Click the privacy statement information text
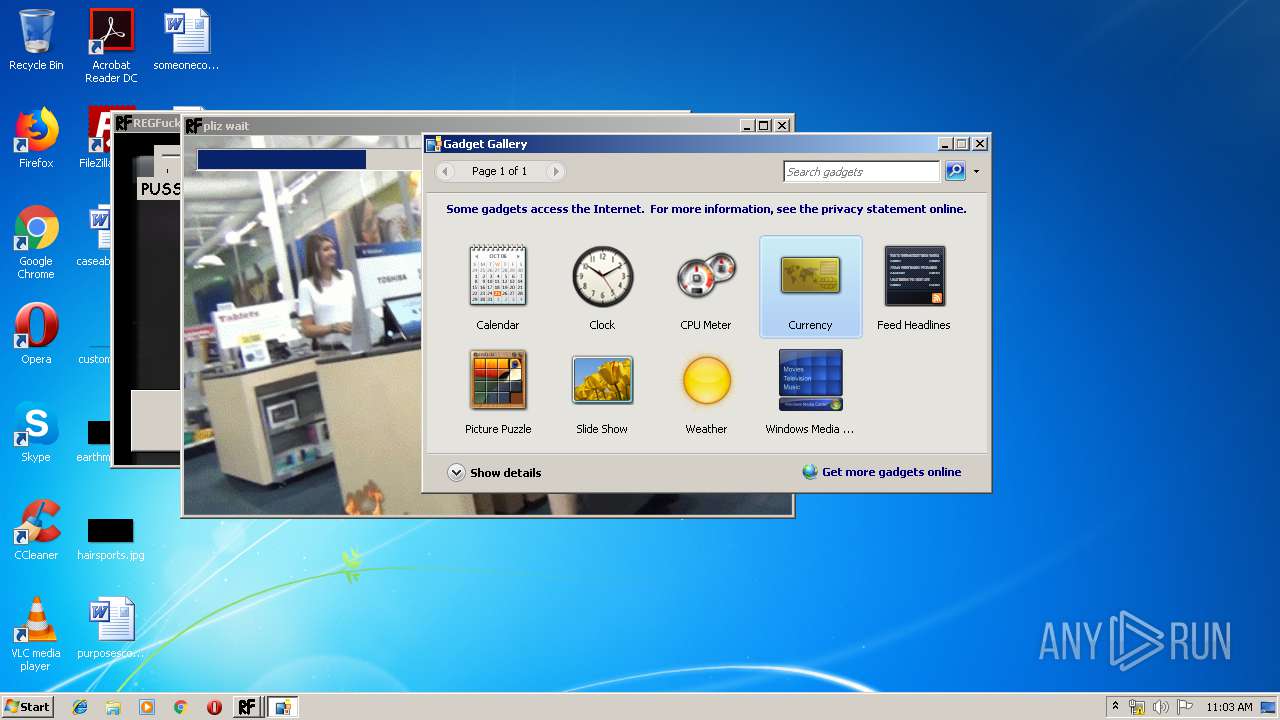 [x=706, y=209]
